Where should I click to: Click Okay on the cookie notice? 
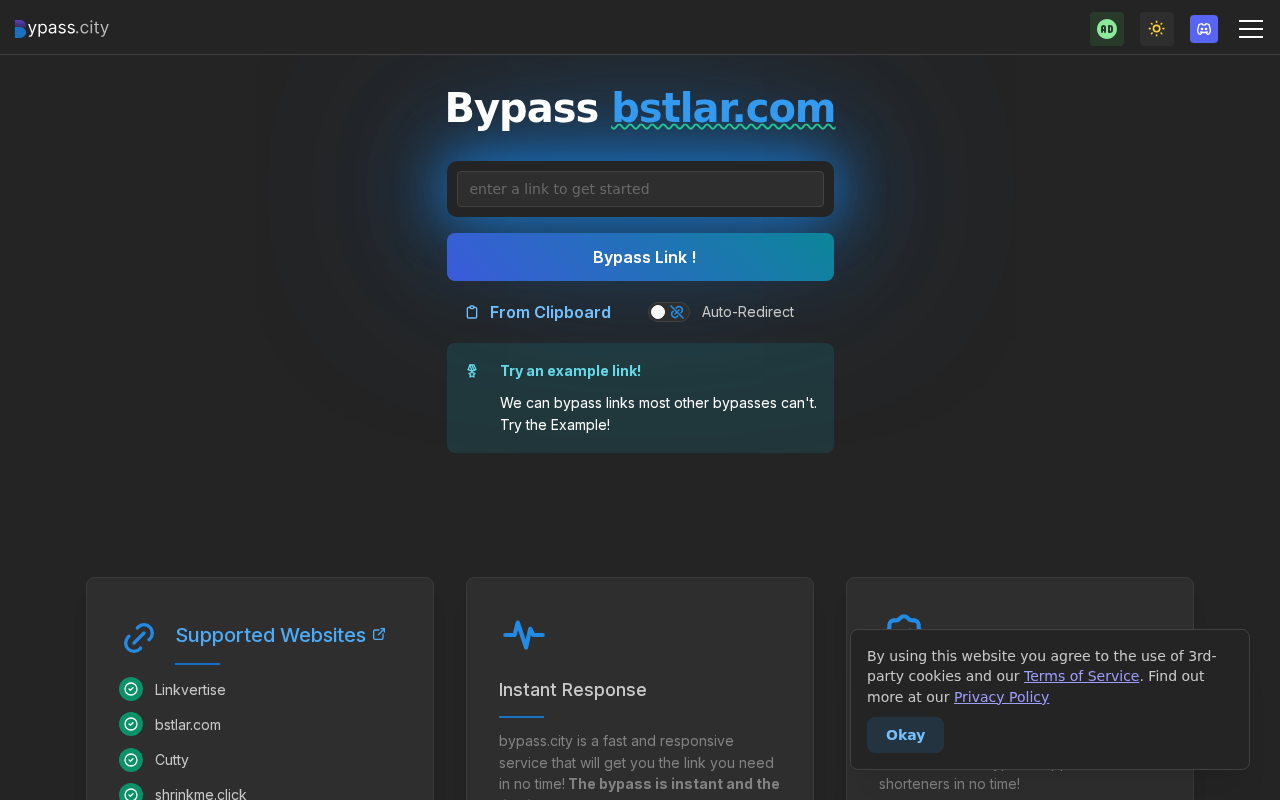905,735
